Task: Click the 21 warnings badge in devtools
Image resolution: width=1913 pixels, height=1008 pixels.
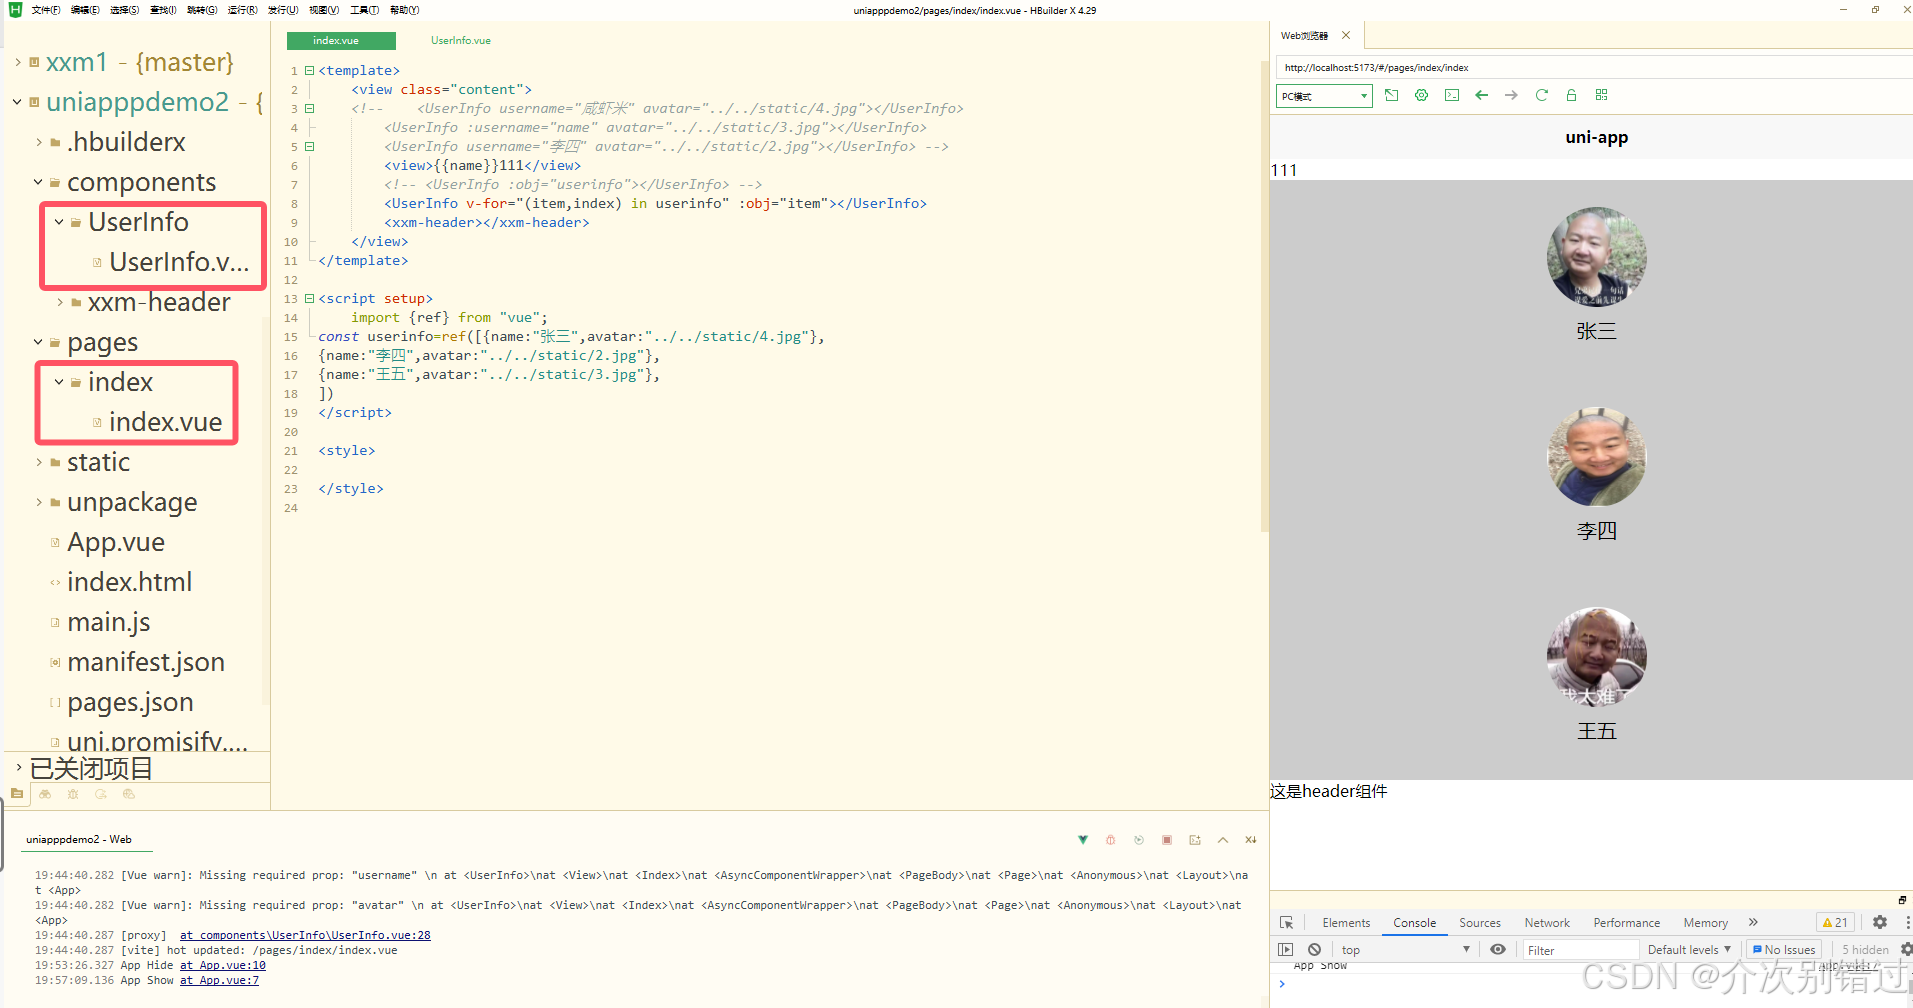Action: pyautogui.click(x=1835, y=923)
